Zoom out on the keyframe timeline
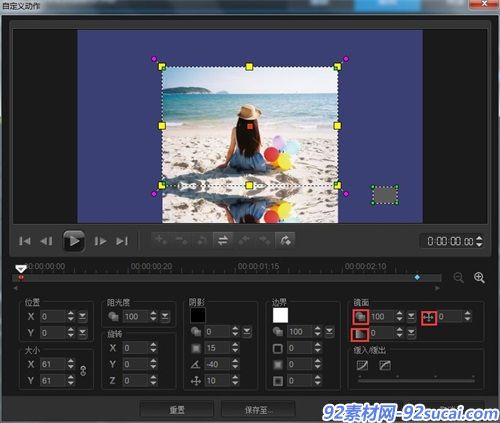 pos(459,277)
